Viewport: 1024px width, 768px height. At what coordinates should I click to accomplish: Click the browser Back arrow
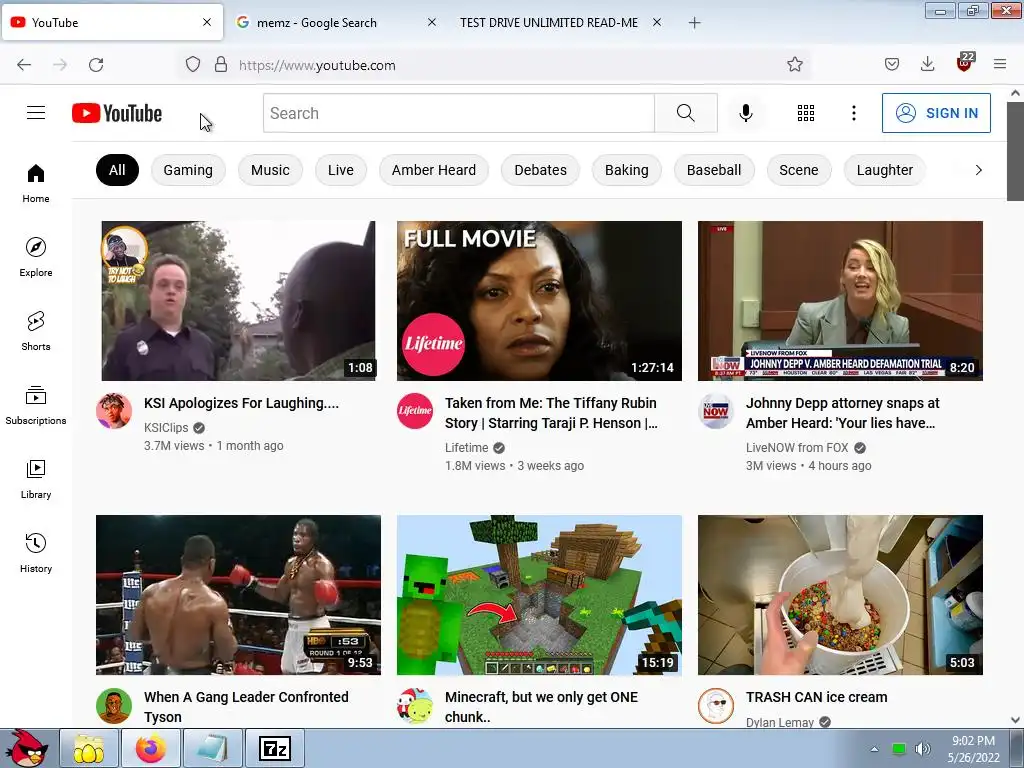24,65
